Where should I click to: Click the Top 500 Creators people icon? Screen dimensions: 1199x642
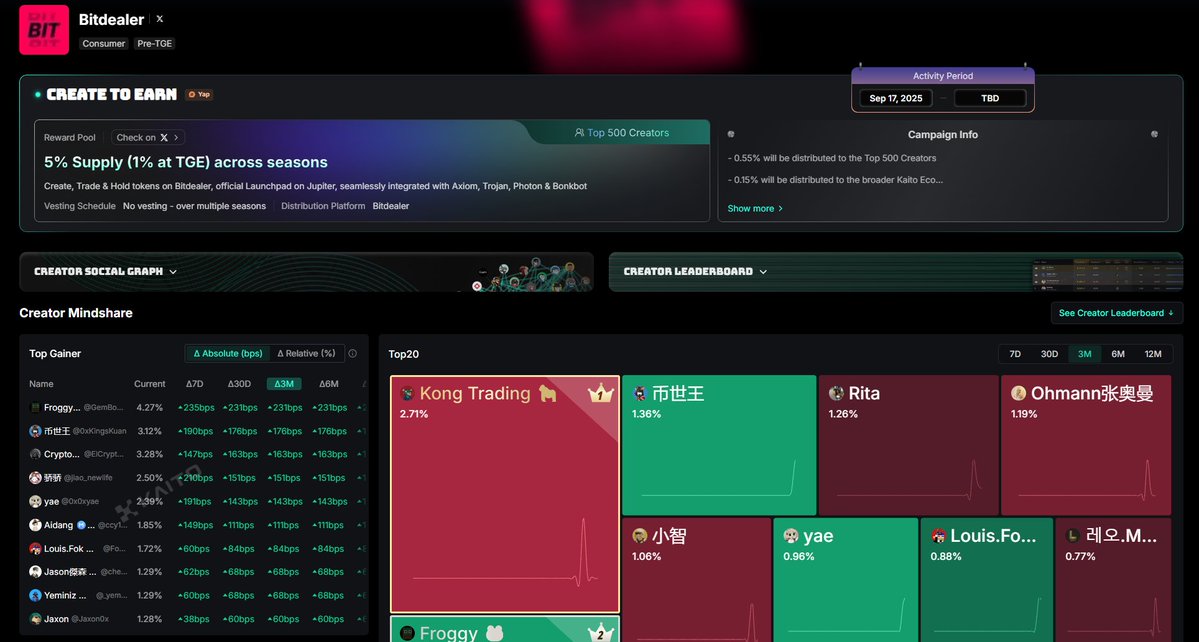[579, 133]
